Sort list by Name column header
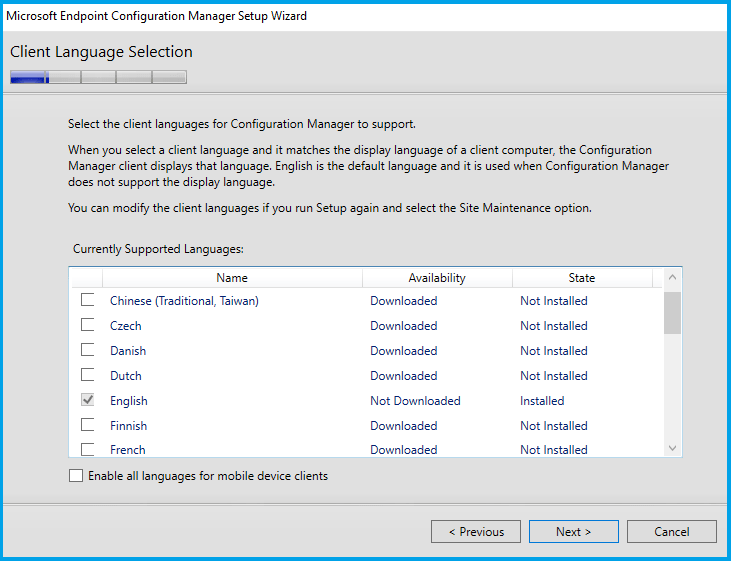 232,278
